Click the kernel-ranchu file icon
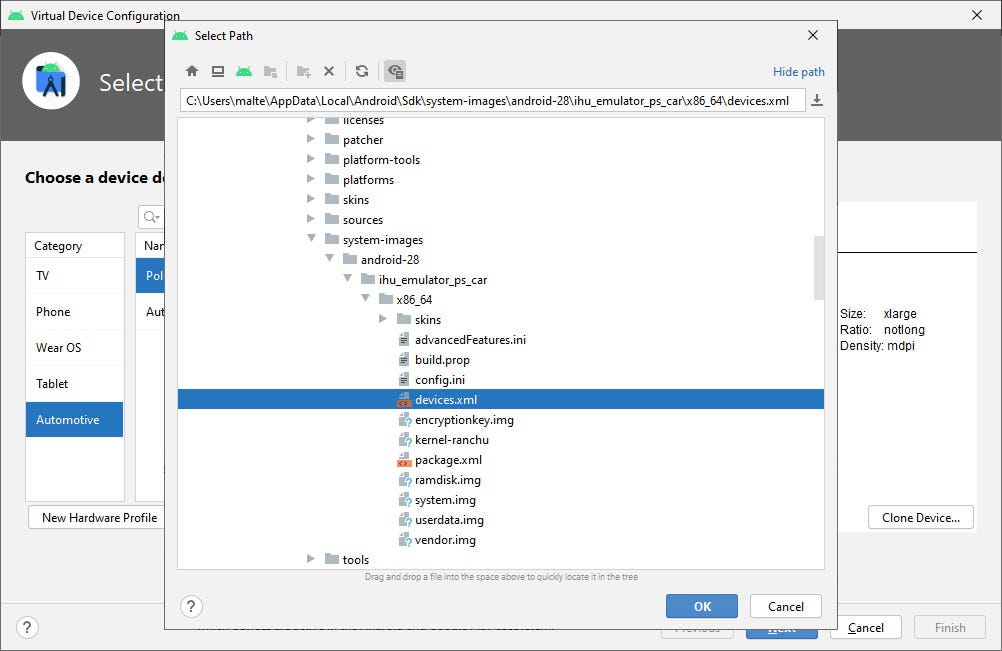 [404, 440]
